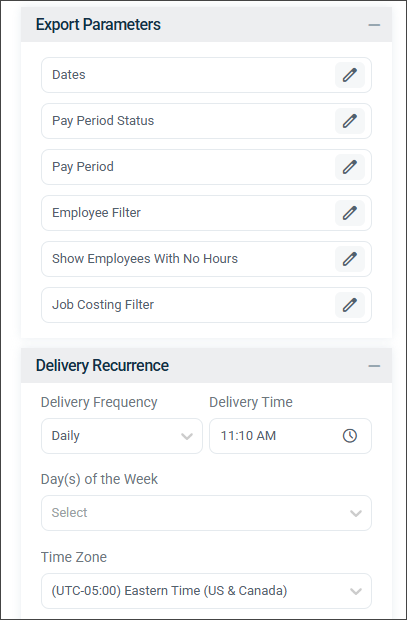
Task: Collapse the Export Parameters section
Action: tap(374, 25)
